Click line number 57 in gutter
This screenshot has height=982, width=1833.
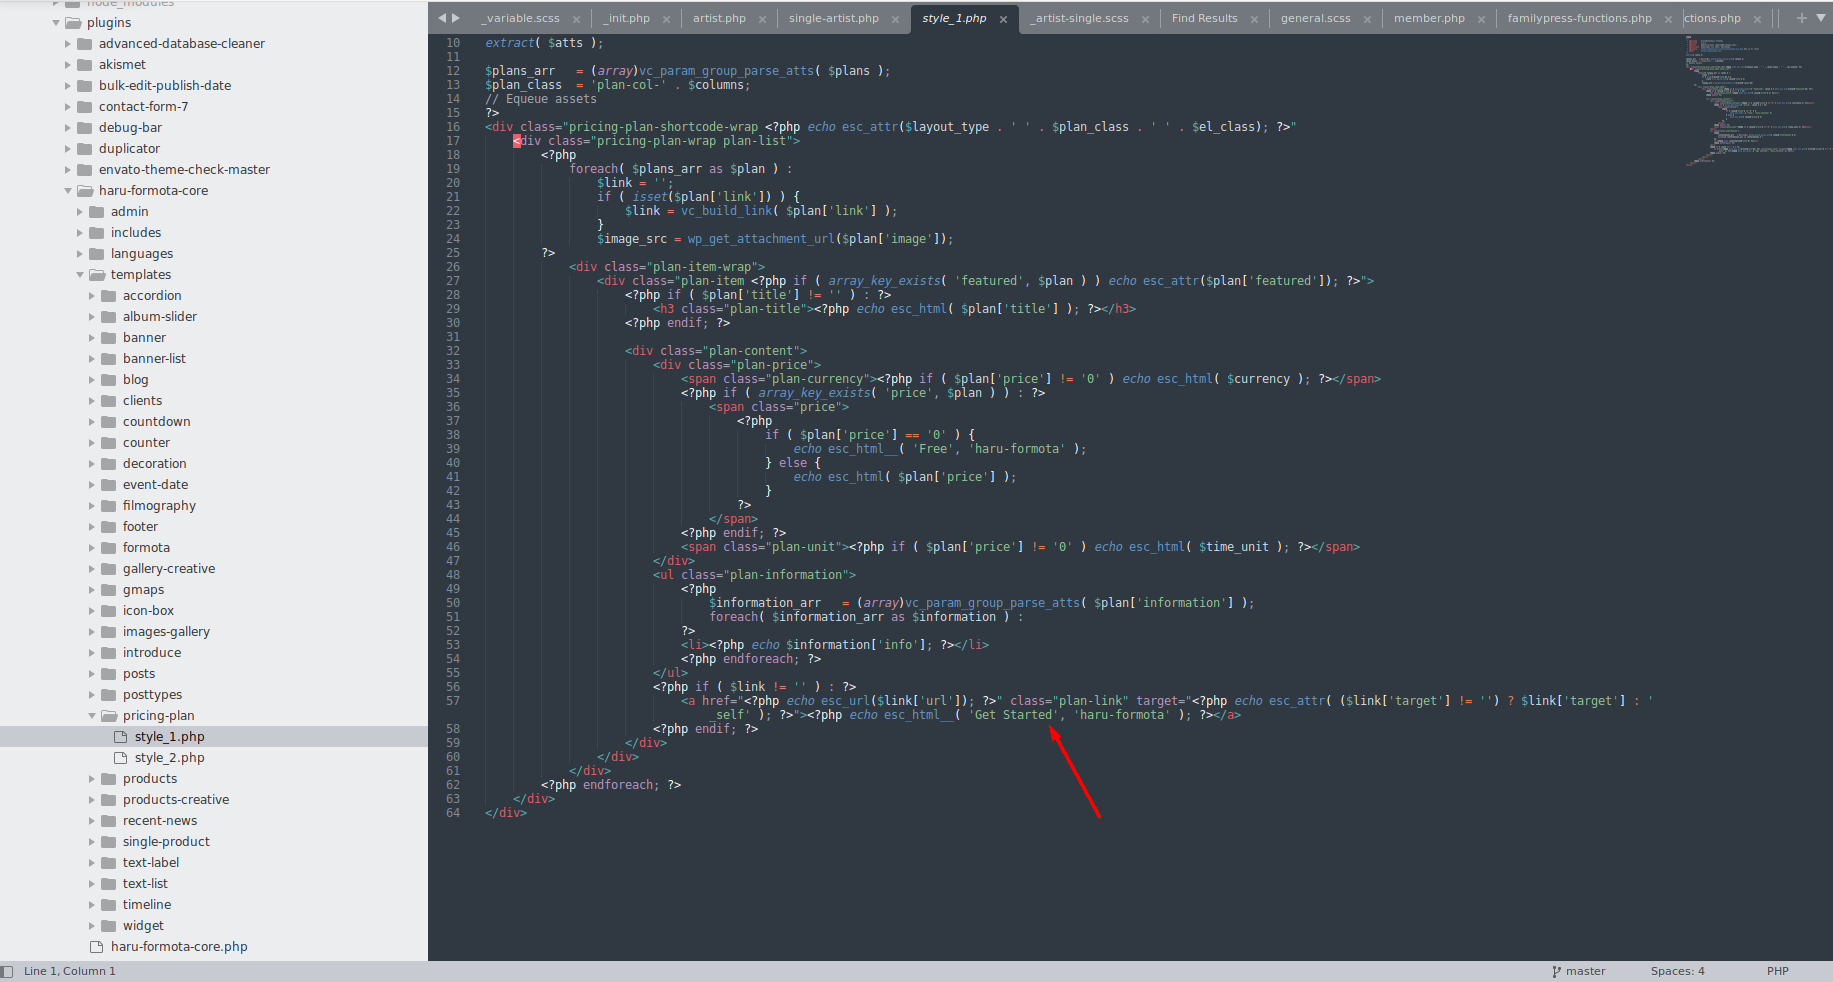pyautogui.click(x=453, y=701)
